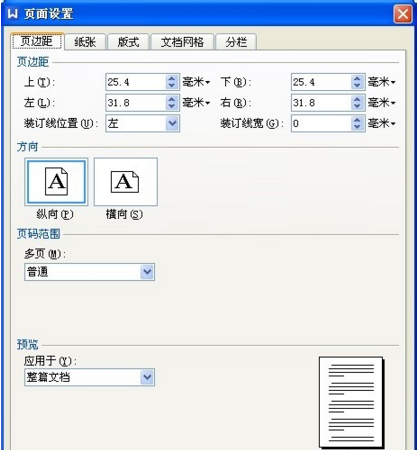The height and width of the screenshot is (450, 418).
Task: Open unit dropdown 毫米 for right margin
Action: tap(382, 103)
